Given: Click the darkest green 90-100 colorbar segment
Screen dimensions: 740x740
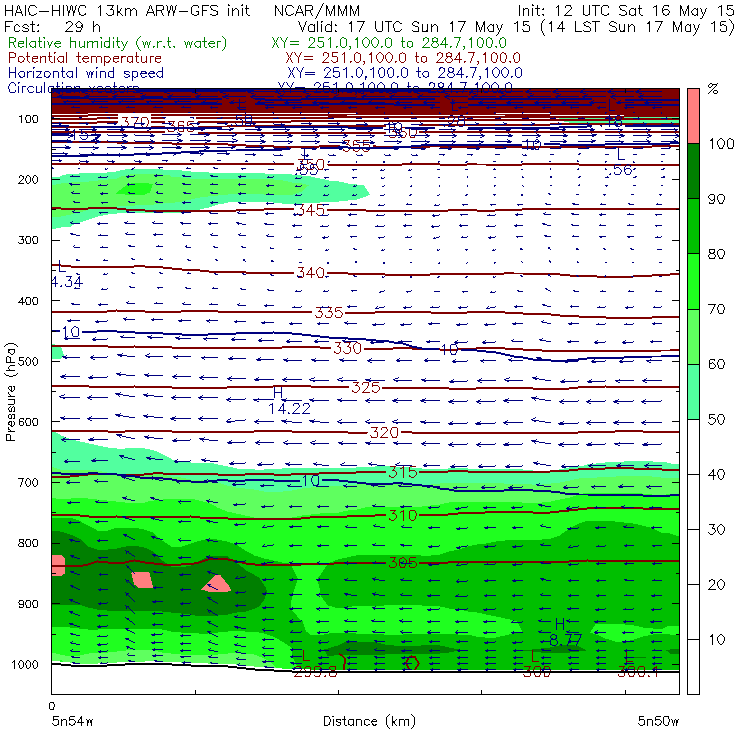Looking at the screenshot, I should point(693,171).
